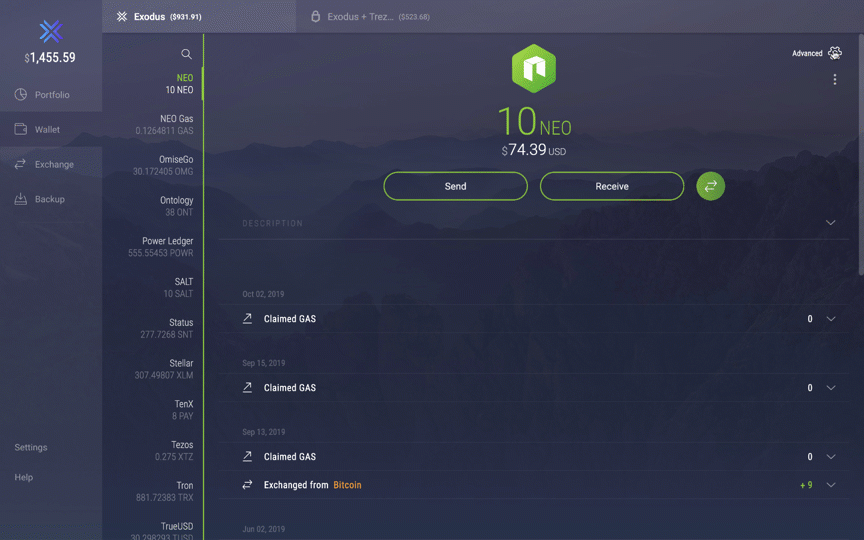
Task: Open Settings in the sidebar
Action: 31,447
